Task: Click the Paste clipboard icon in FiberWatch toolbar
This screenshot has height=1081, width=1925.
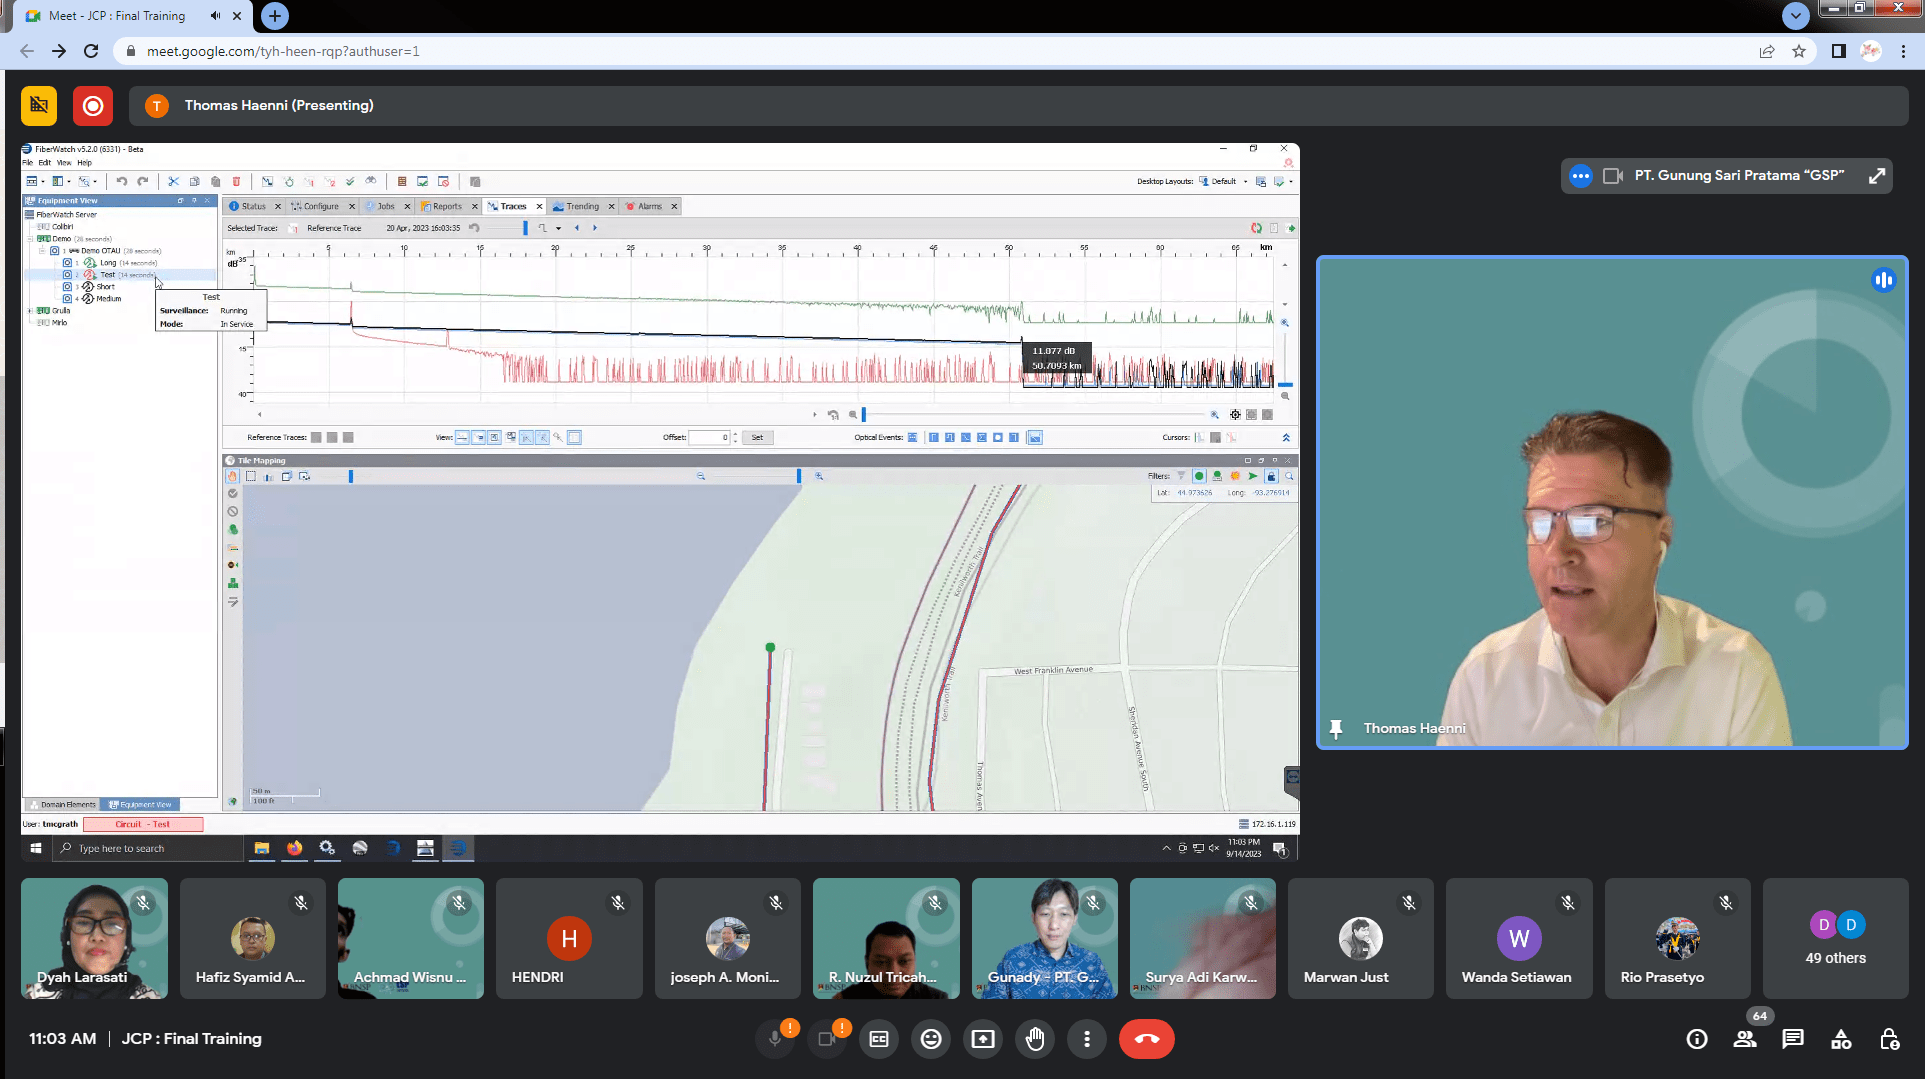Action: click(x=216, y=182)
